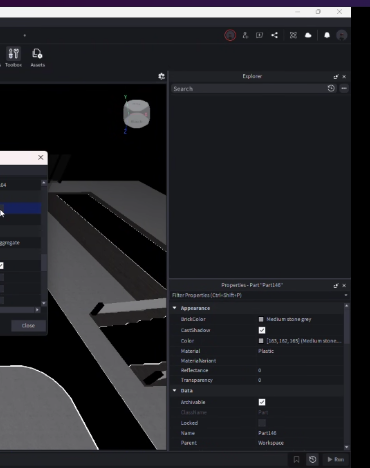Click the Close button in dialog
This screenshot has width=370, height=468.
[x=28, y=326]
